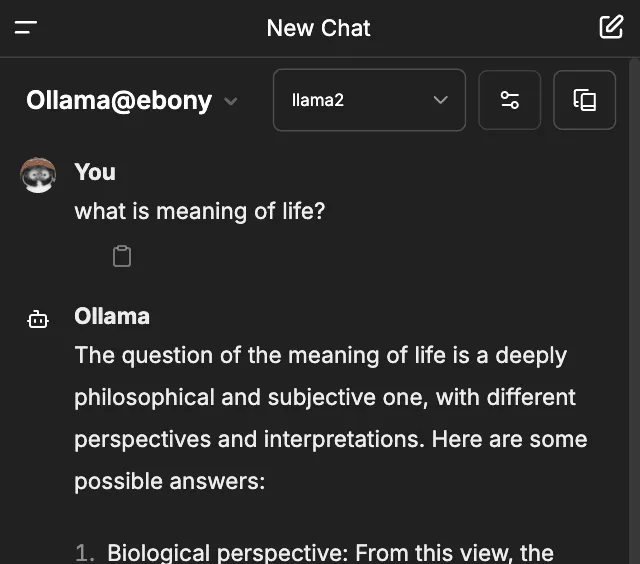Start a new chat with the compose icon
The height and width of the screenshot is (564, 640).
(611, 27)
